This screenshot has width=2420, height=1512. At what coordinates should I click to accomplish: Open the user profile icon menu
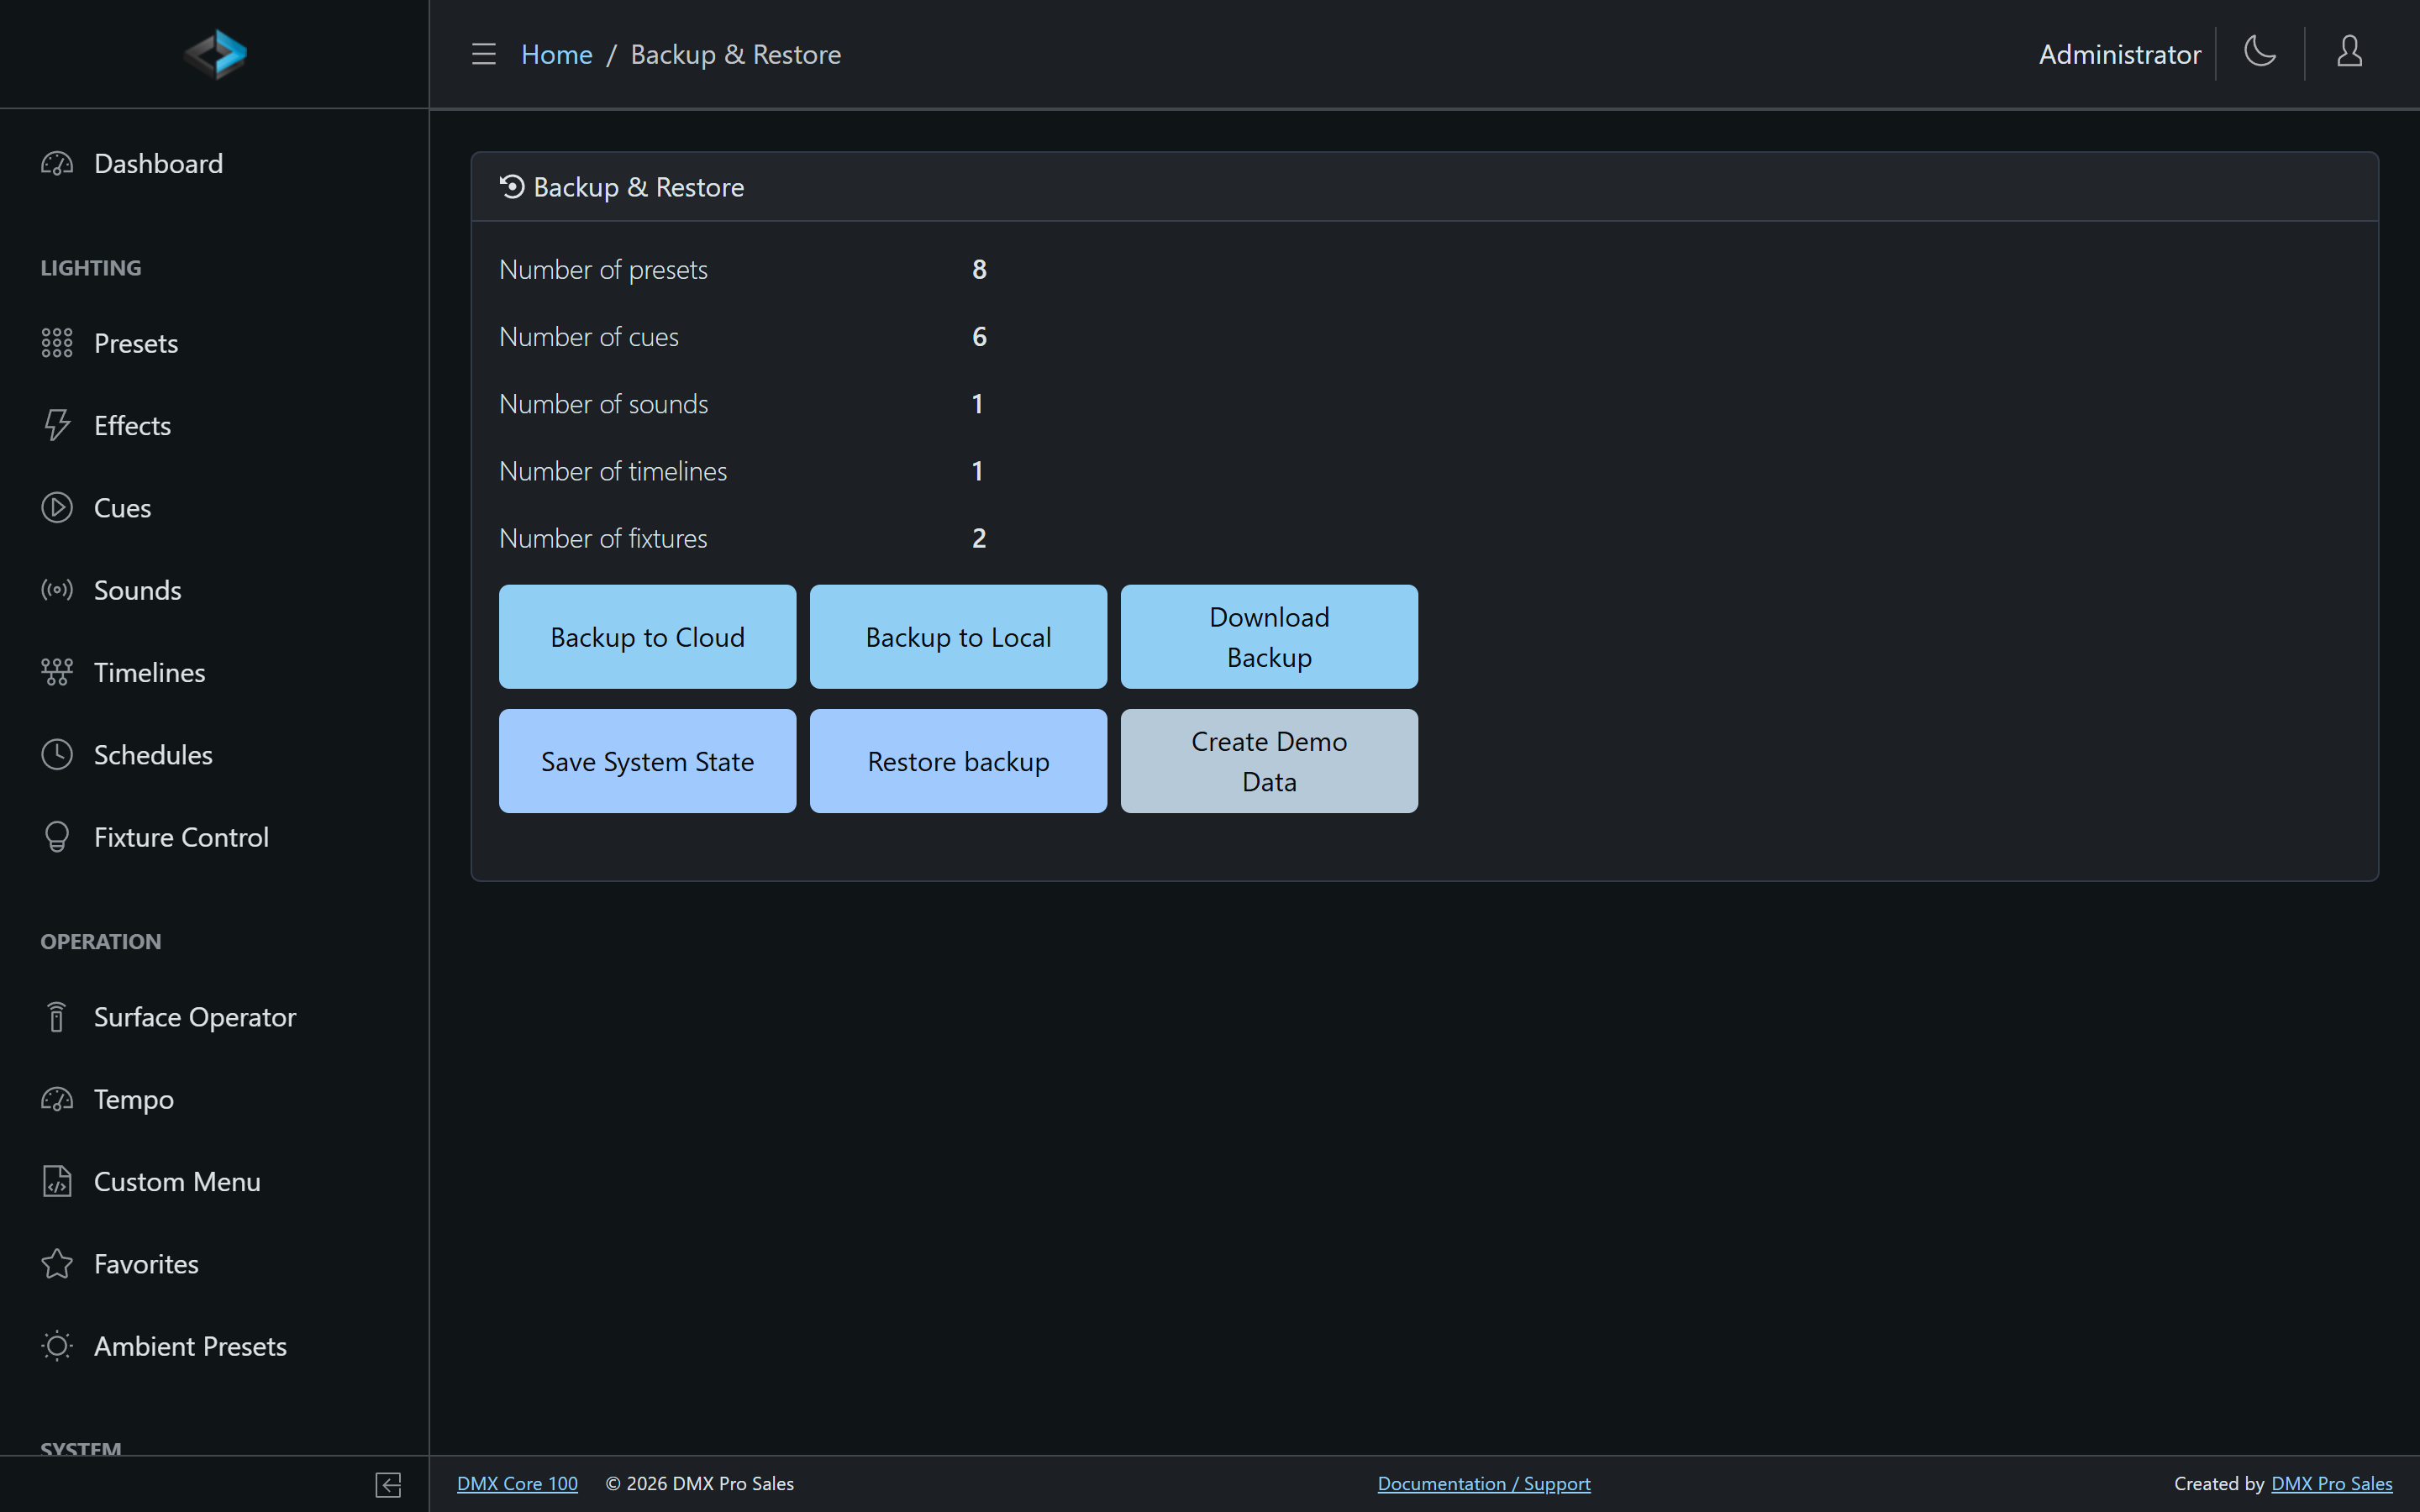(2350, 52)
